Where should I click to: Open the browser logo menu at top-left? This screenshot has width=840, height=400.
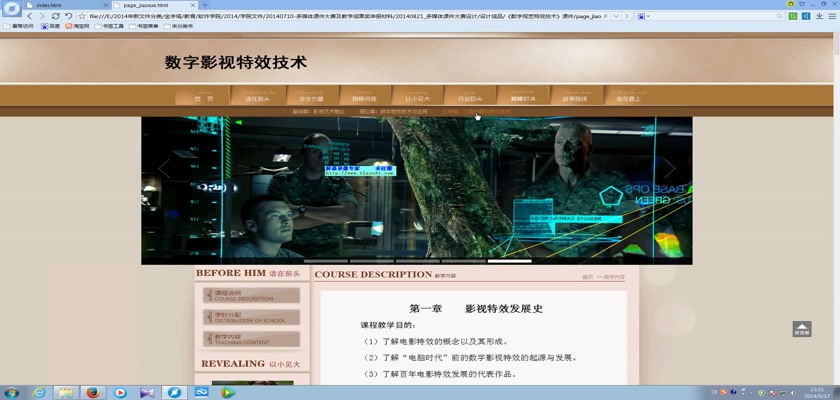(11, 8)
